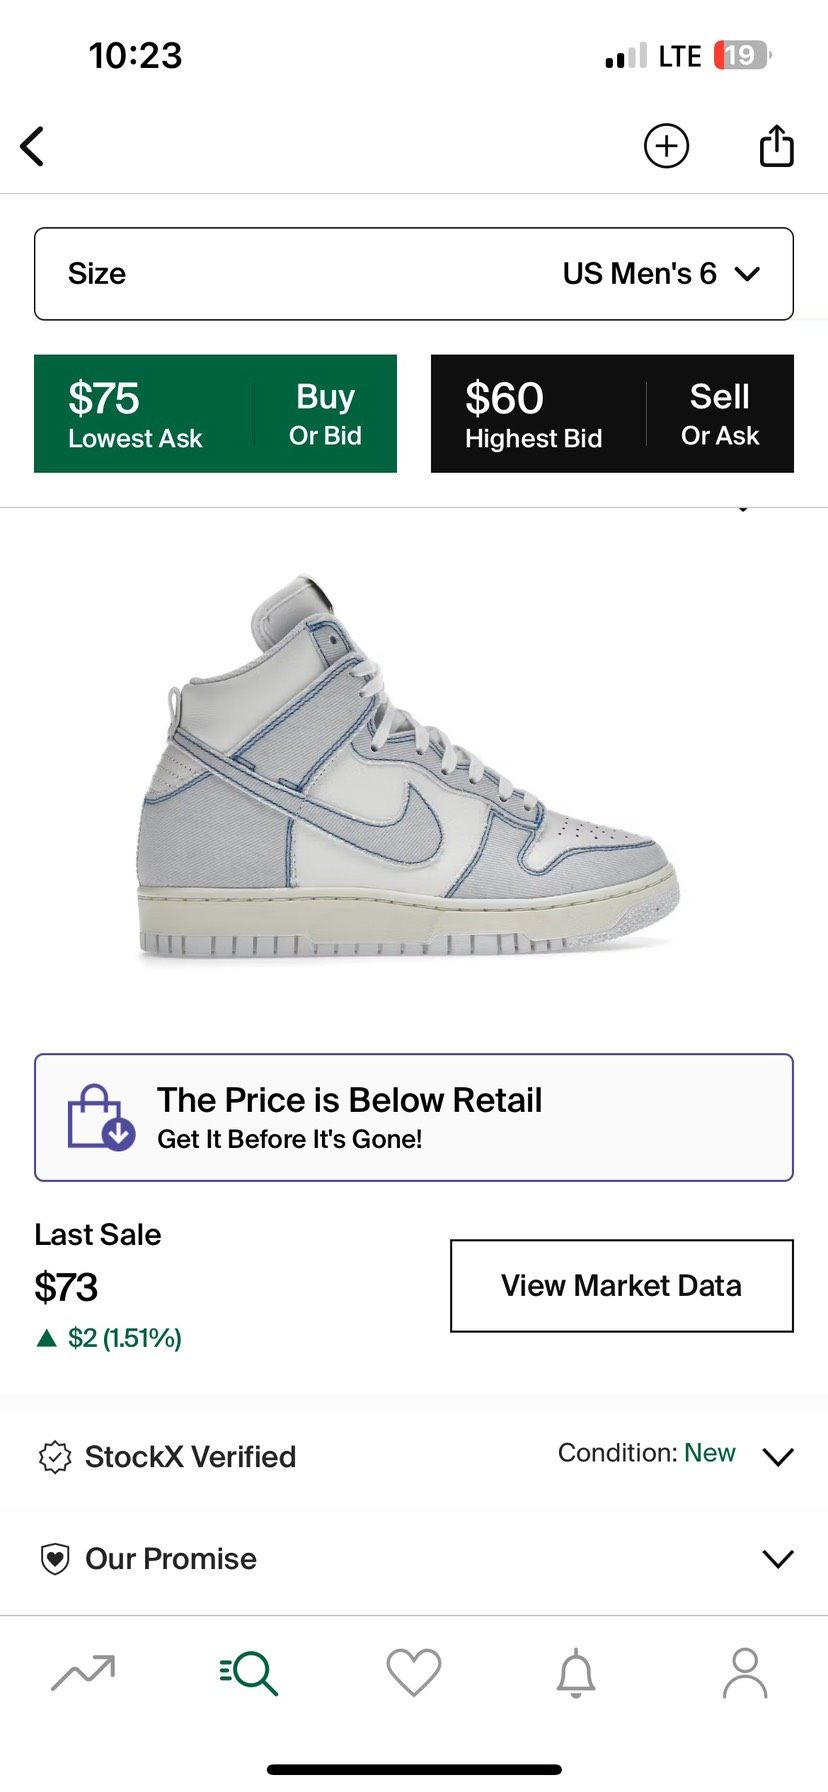Click View Market Data button
Image resolution: width=828 pixels, height=1792 pixels.
[x=621, y=1286]
